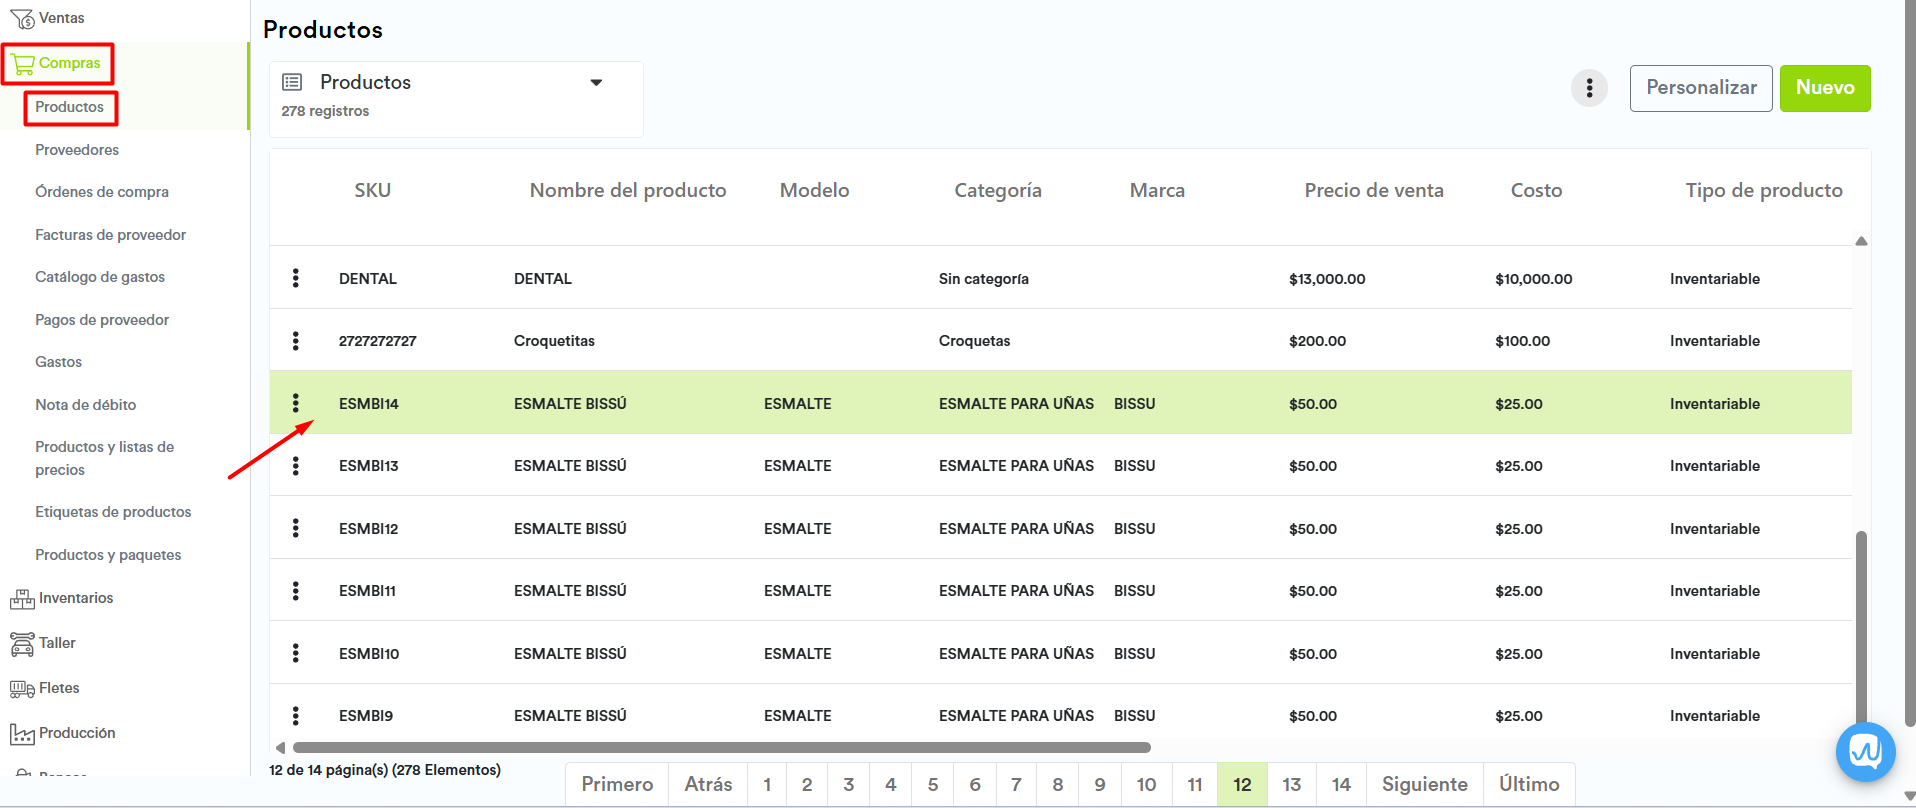This screenshot has width=1916, height=808.
Task: Open options menu next to Personalizar
Action: pos(1589,88)
